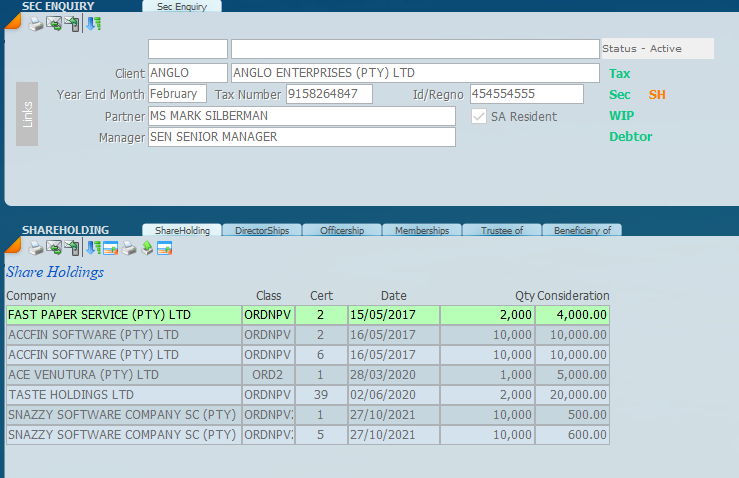Click the orange SH link
This screenshot has width=739, height=478.
pyautogui.click(x=657, y=95)
